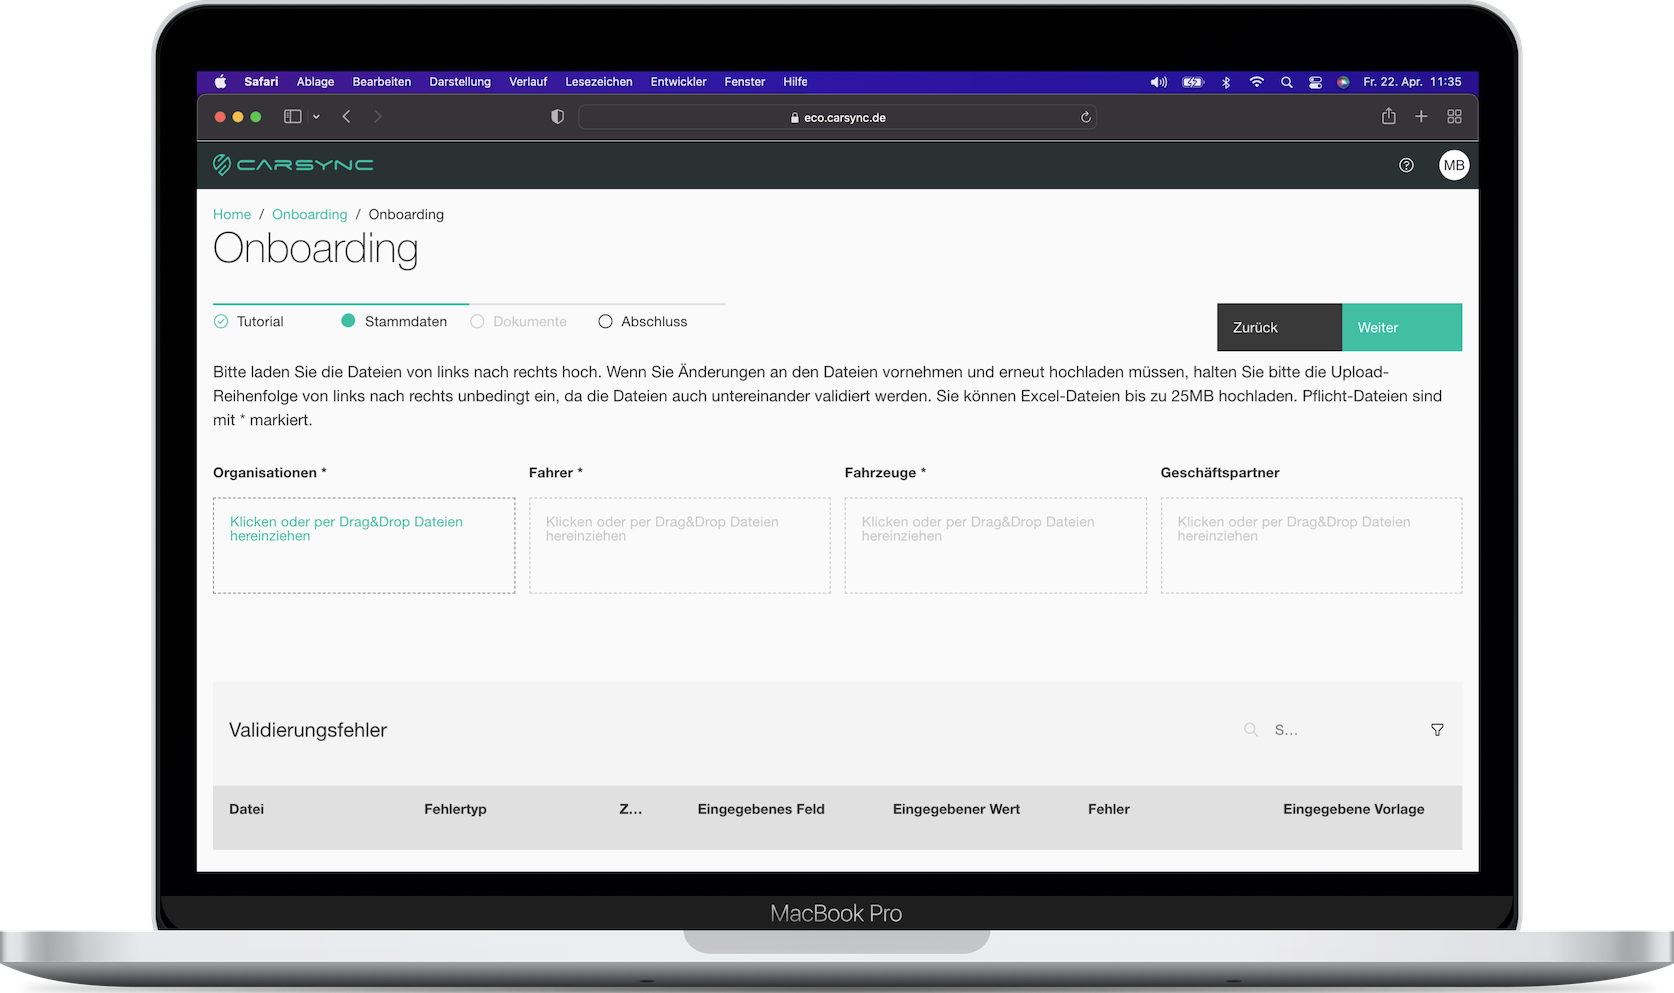Screen dimensions: 1674x993
Task: Open the filter funnel icon
Action: [1437, 730]
